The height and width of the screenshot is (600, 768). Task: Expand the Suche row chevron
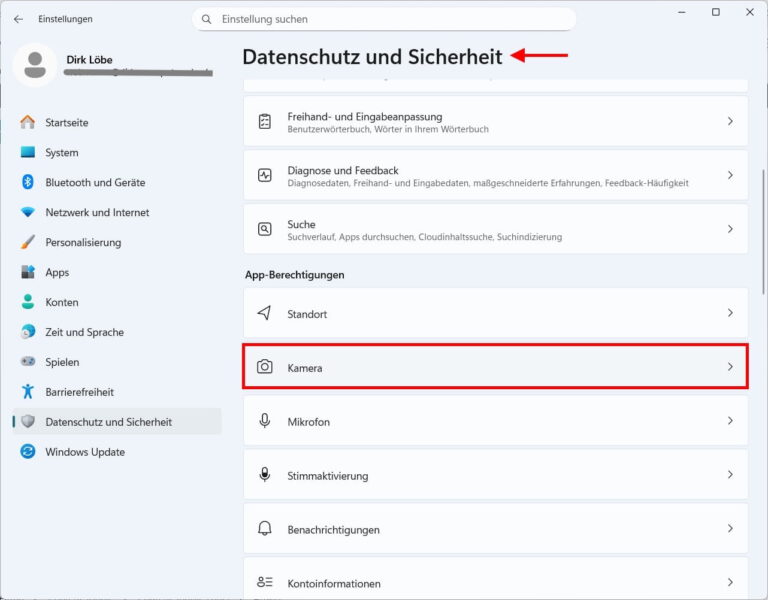(730, 229)
